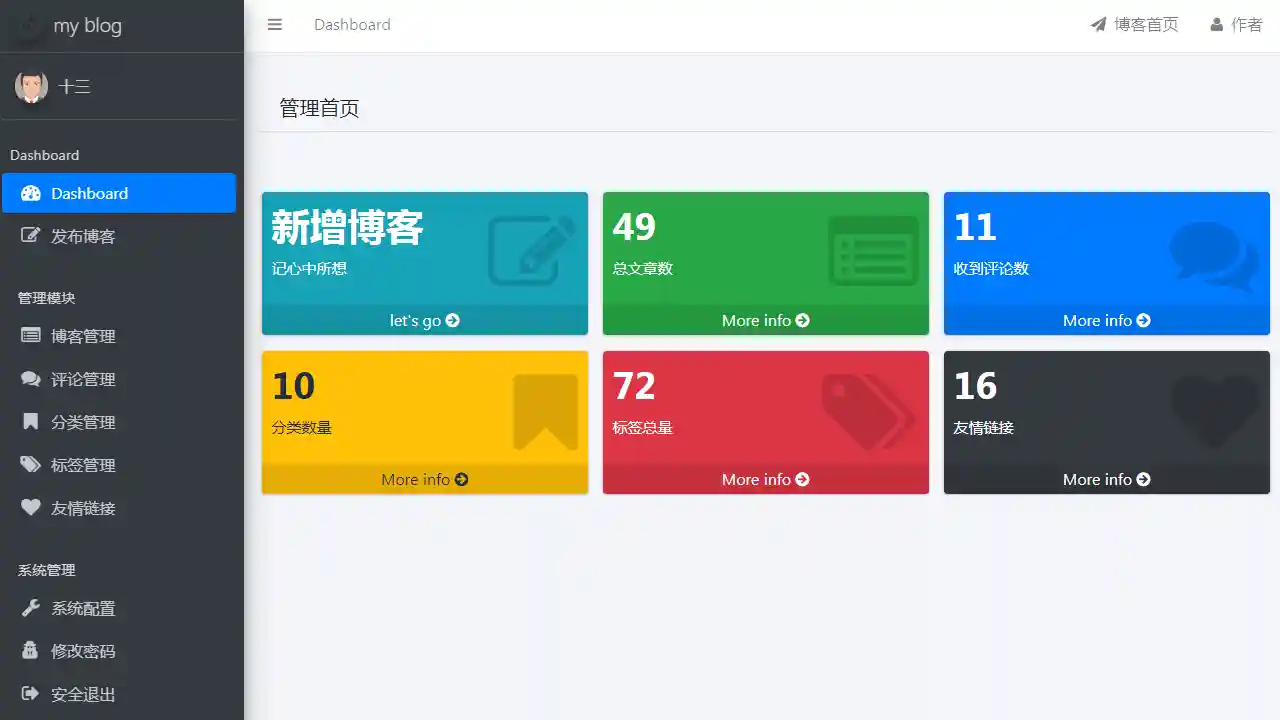Click the 系统配置 wrench icon

tap(30, 608)
